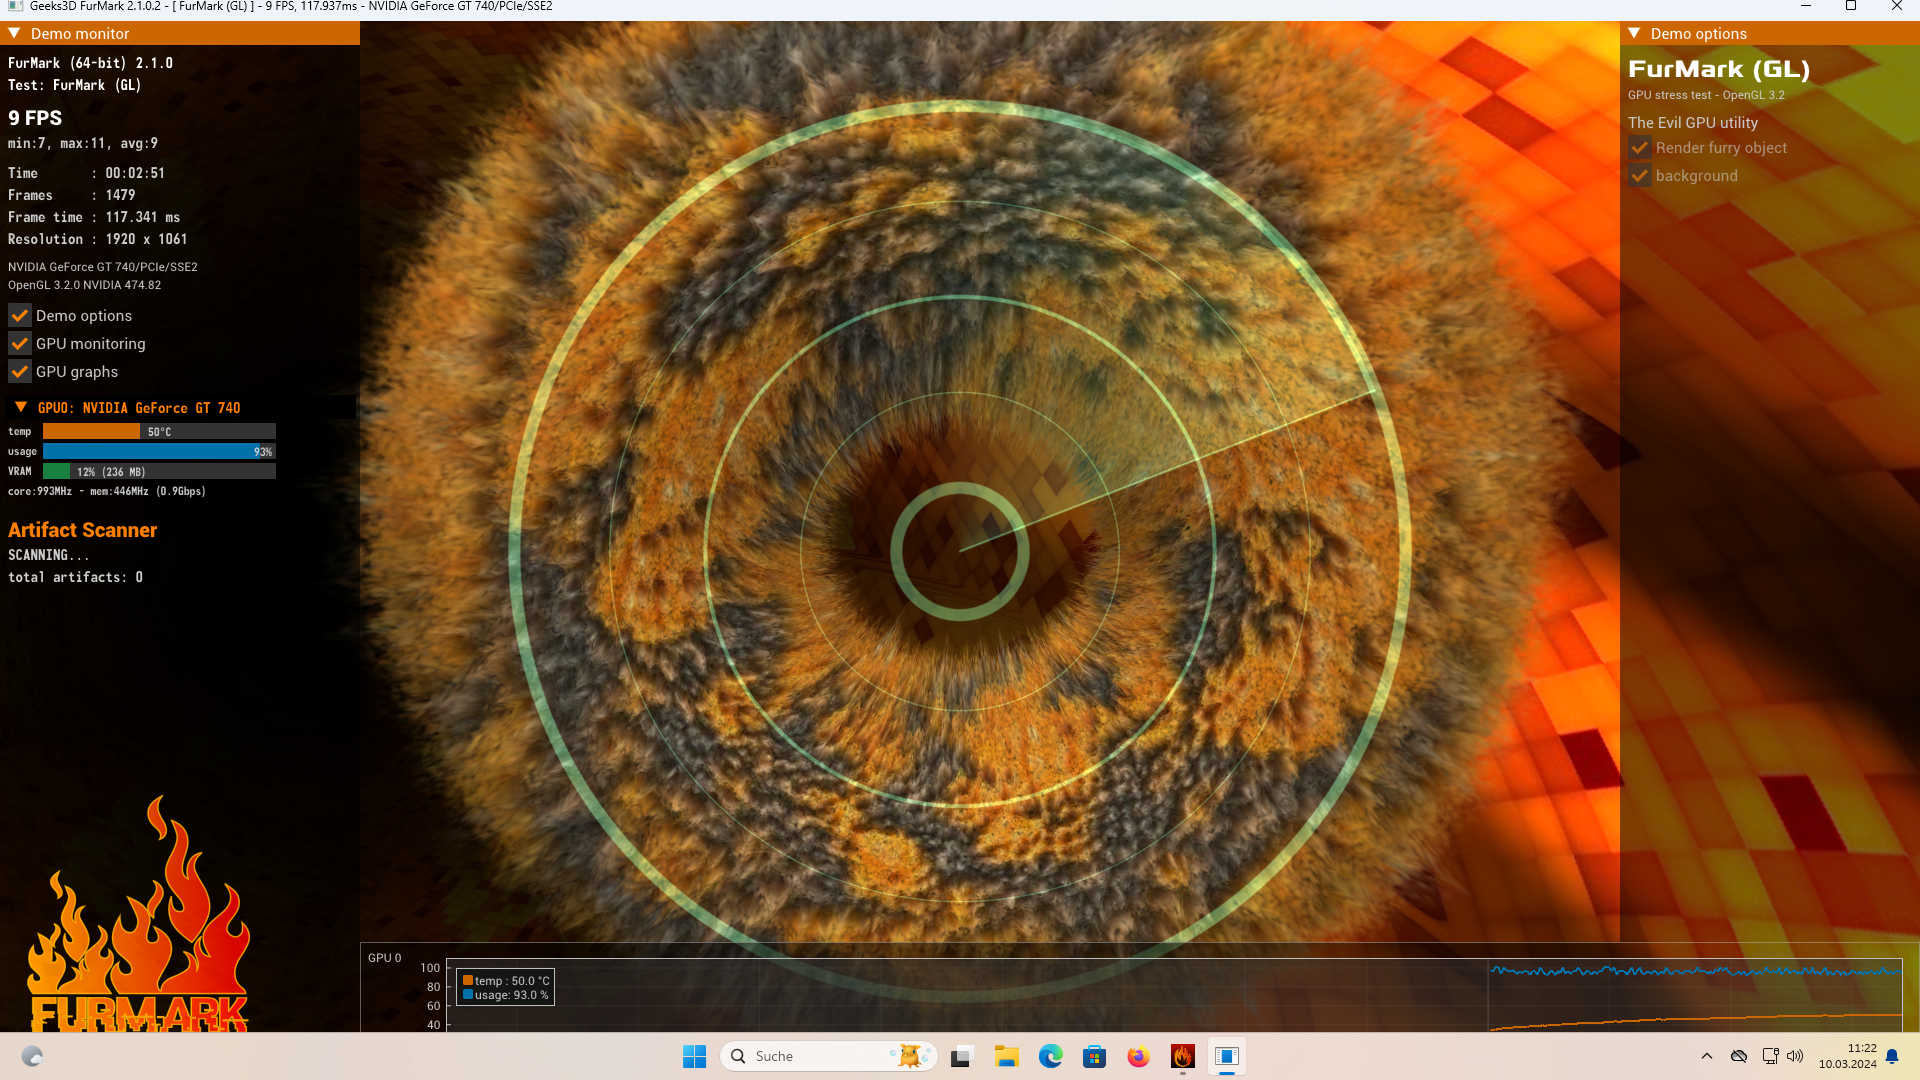Collapse the Demo options panel triangle

[x=1634, y=33]
